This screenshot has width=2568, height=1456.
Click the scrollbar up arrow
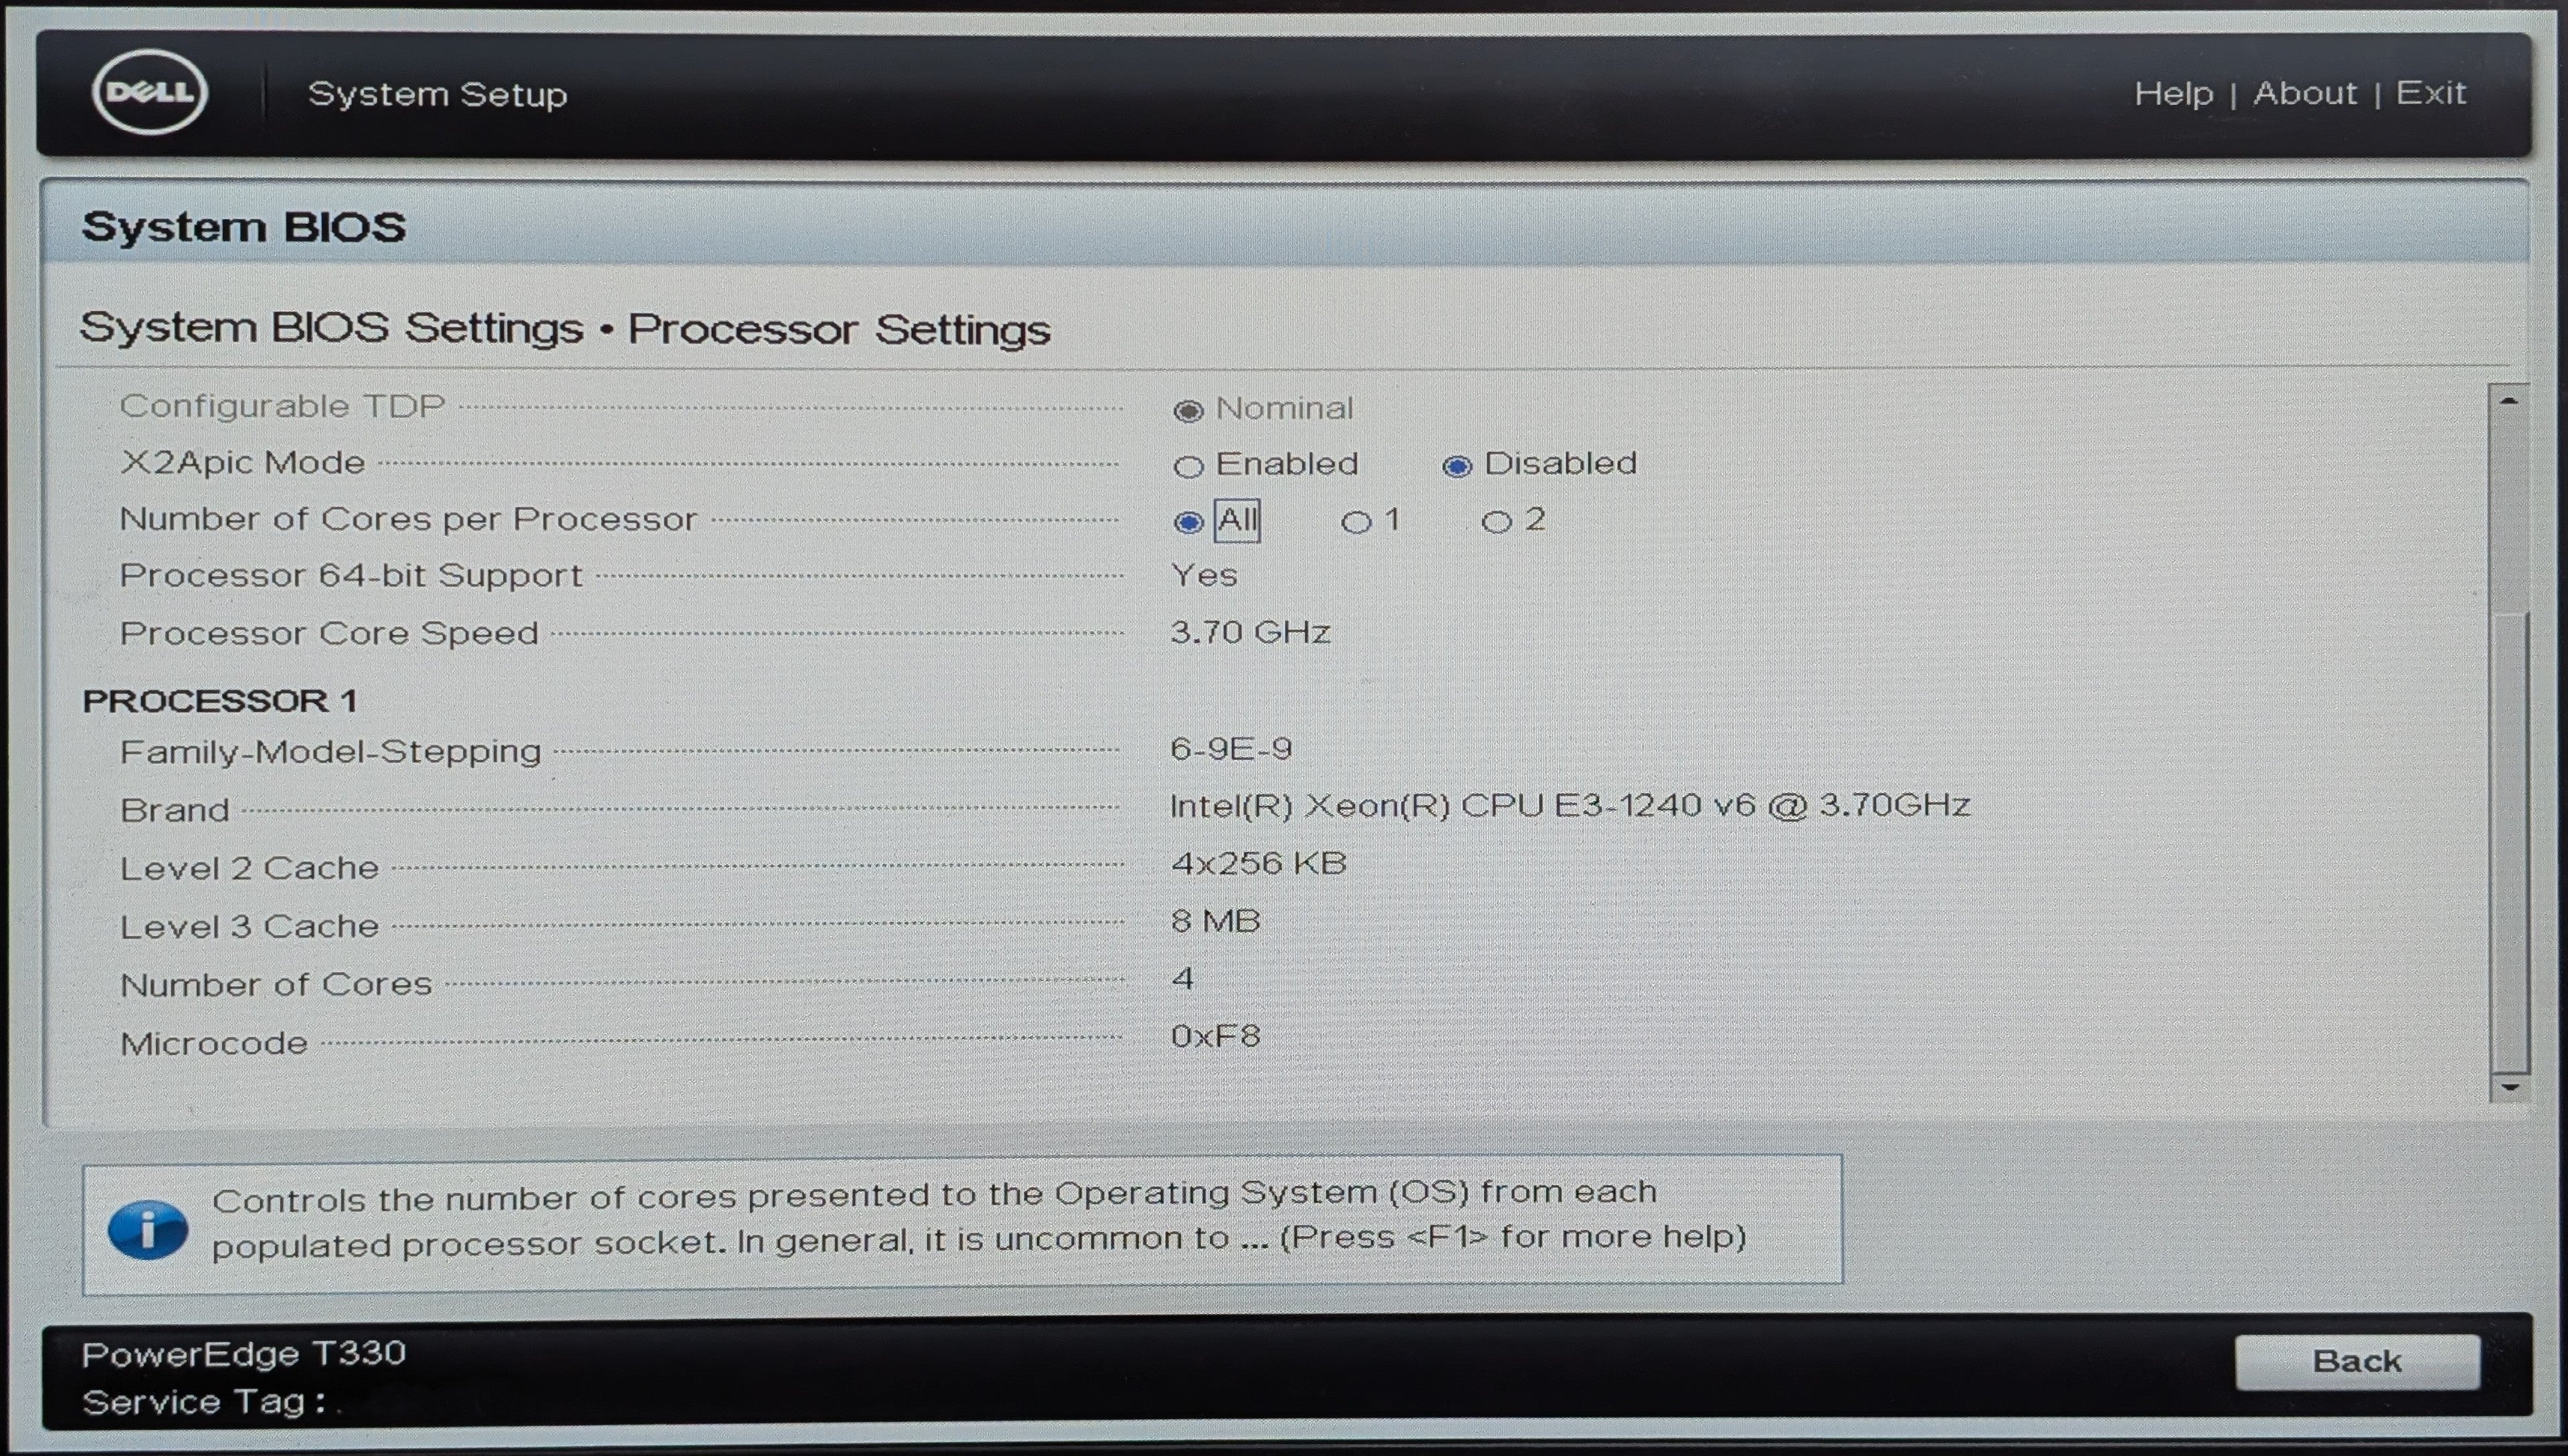pyautogui.click(x=2508, y=400)
